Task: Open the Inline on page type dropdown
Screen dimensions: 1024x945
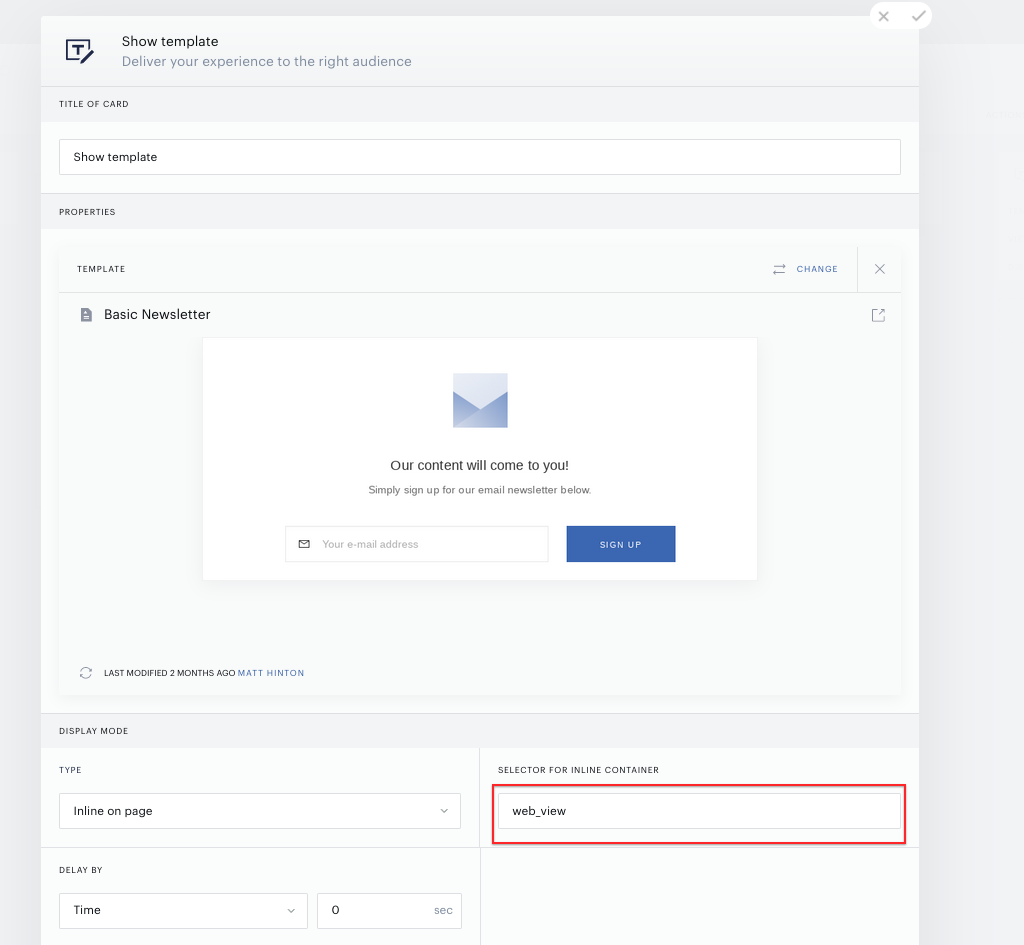Action: click(260, 811)
